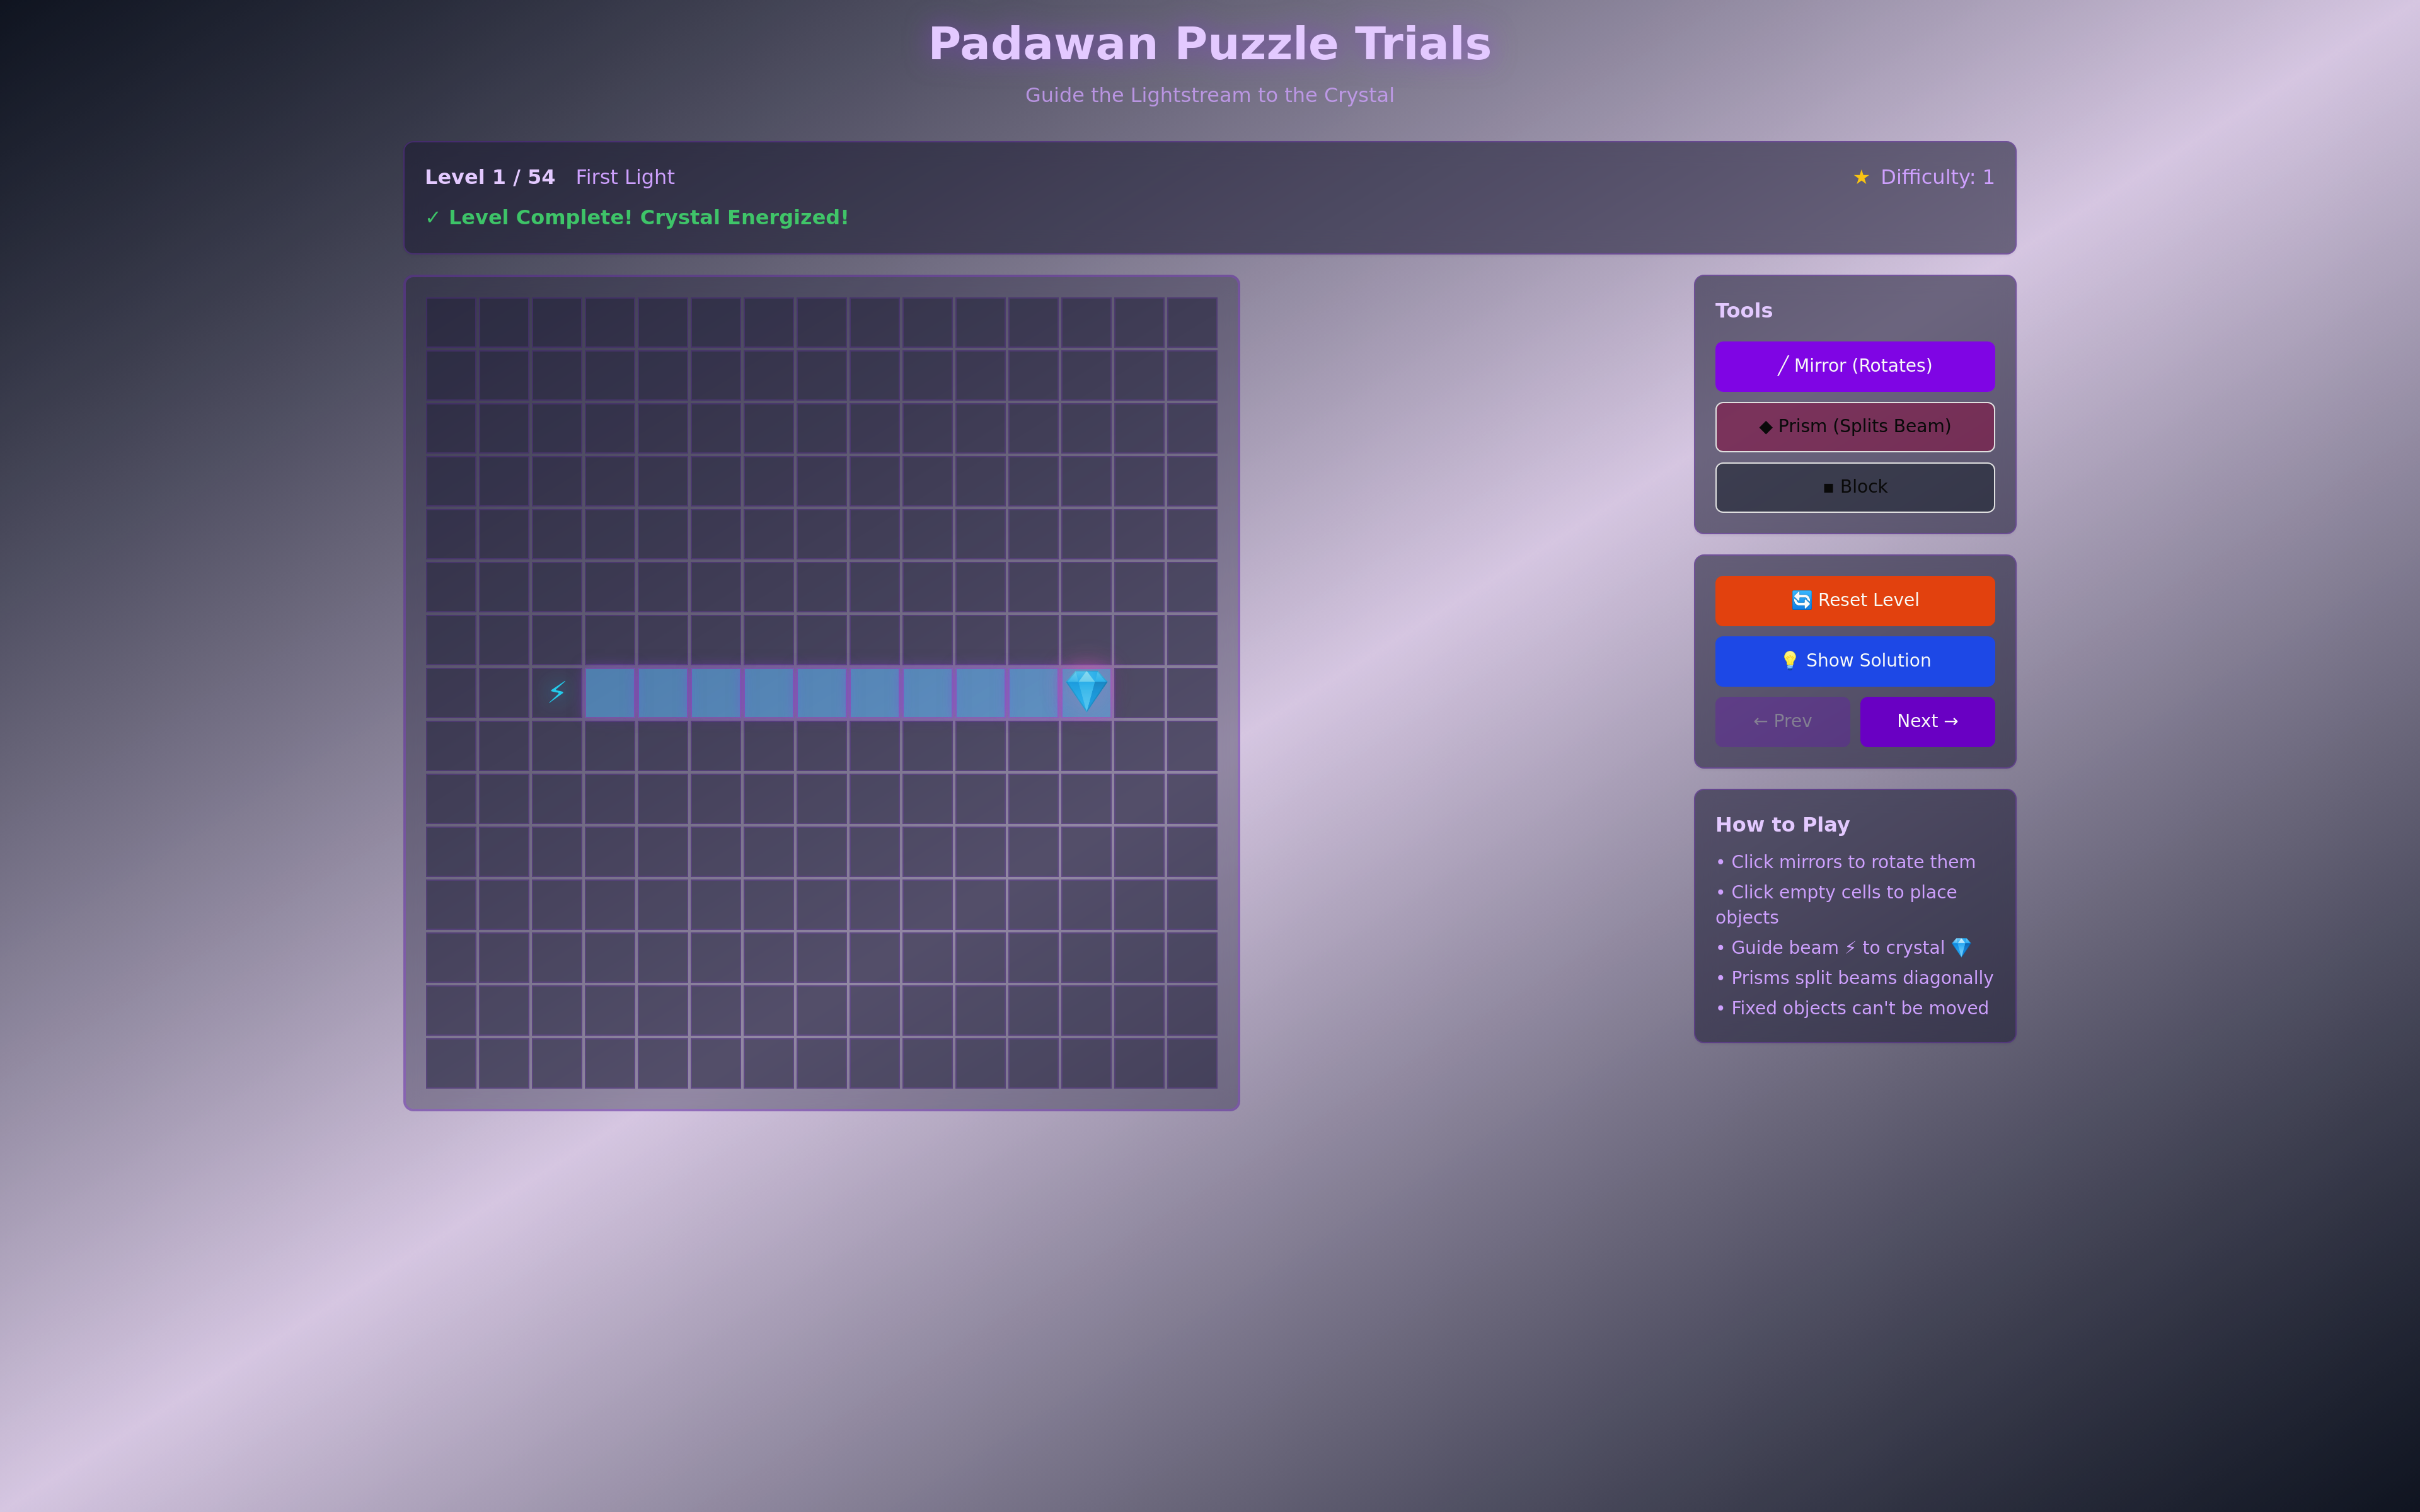Screen dimensions: 2420x1512
Task: Click the Reset Level button
Action: (x=1854, y=600)
